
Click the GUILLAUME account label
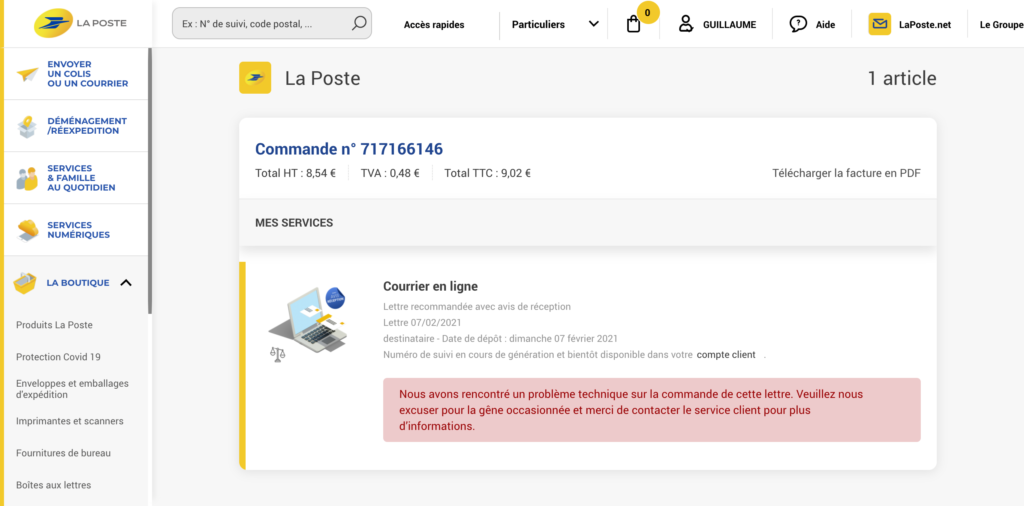tap(729, 25)
